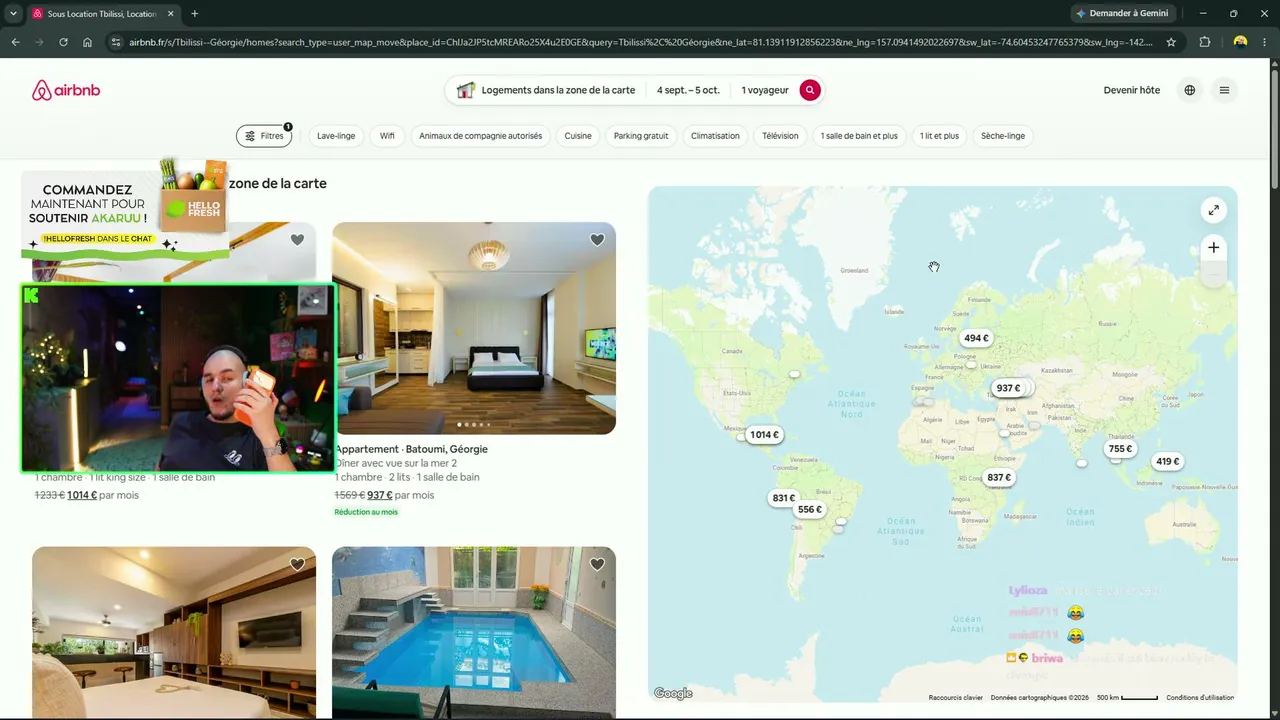Open Appartement · Batoumi, Géorgie listing title

[411, 449]
